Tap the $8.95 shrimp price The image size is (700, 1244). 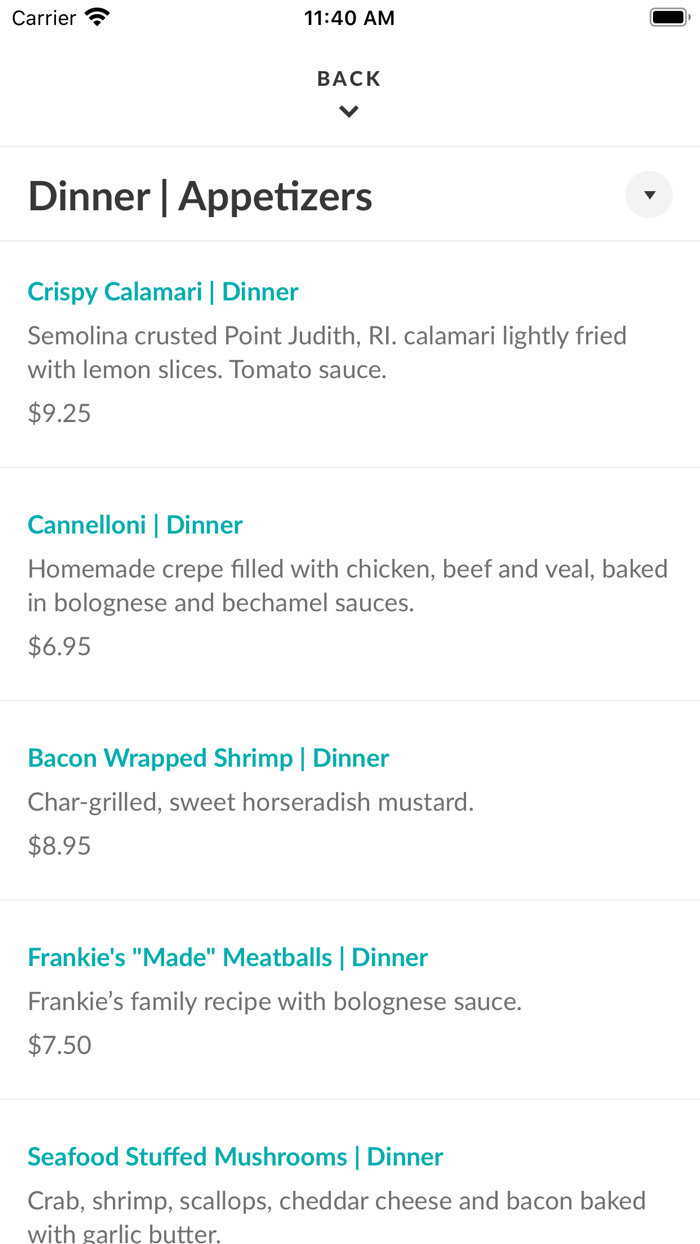tap(59, 845)
